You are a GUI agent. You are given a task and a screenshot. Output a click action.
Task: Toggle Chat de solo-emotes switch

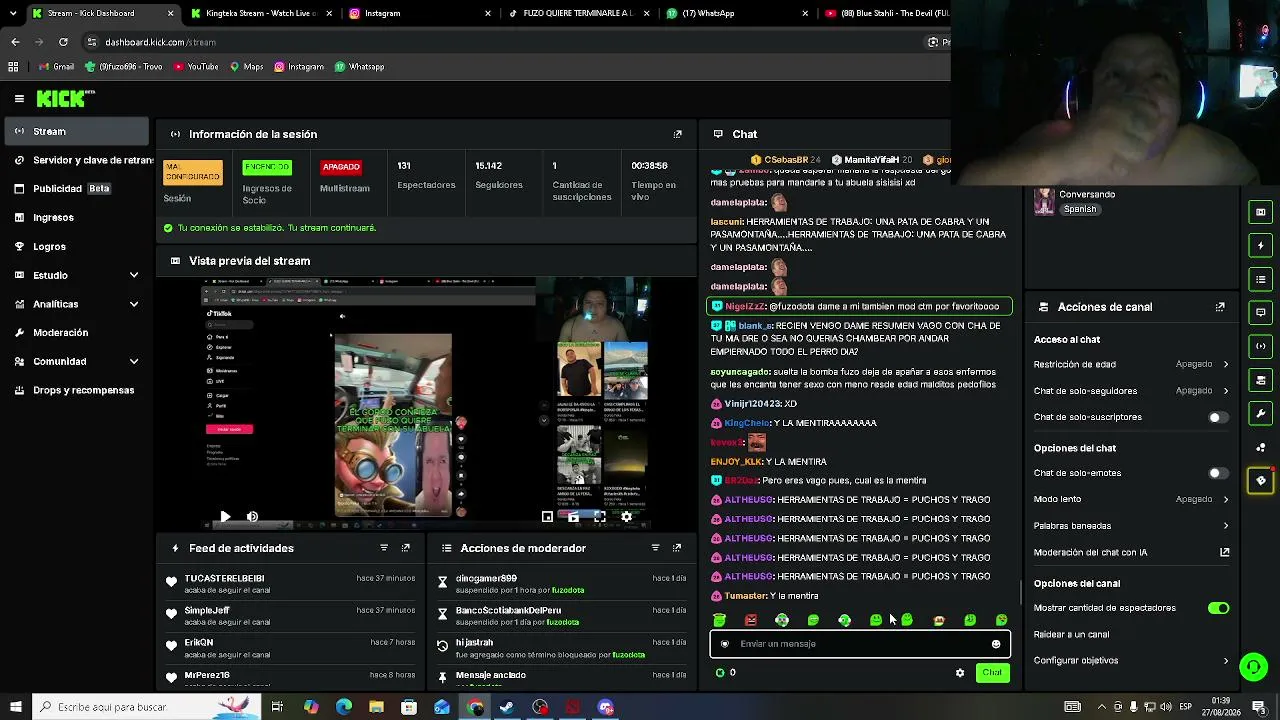(1218, 473)
